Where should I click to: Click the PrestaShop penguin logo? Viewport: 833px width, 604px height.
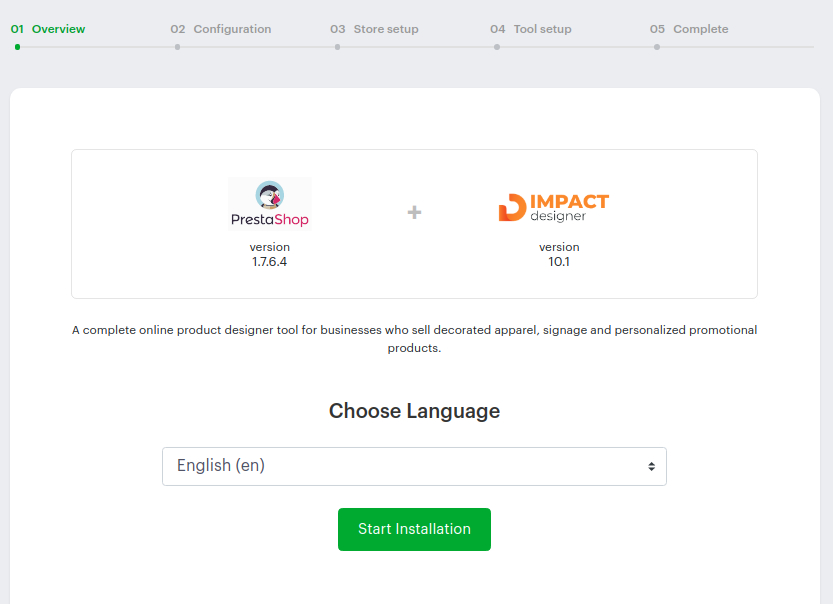coord(269,203)
